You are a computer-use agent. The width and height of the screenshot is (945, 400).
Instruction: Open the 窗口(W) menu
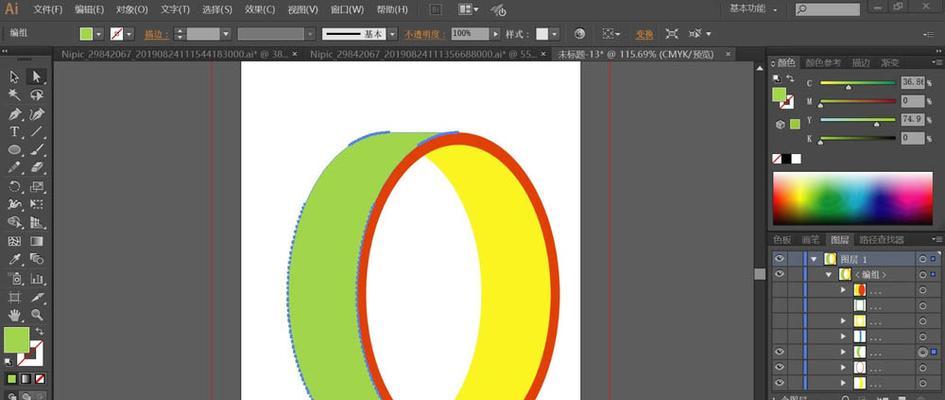347,10
